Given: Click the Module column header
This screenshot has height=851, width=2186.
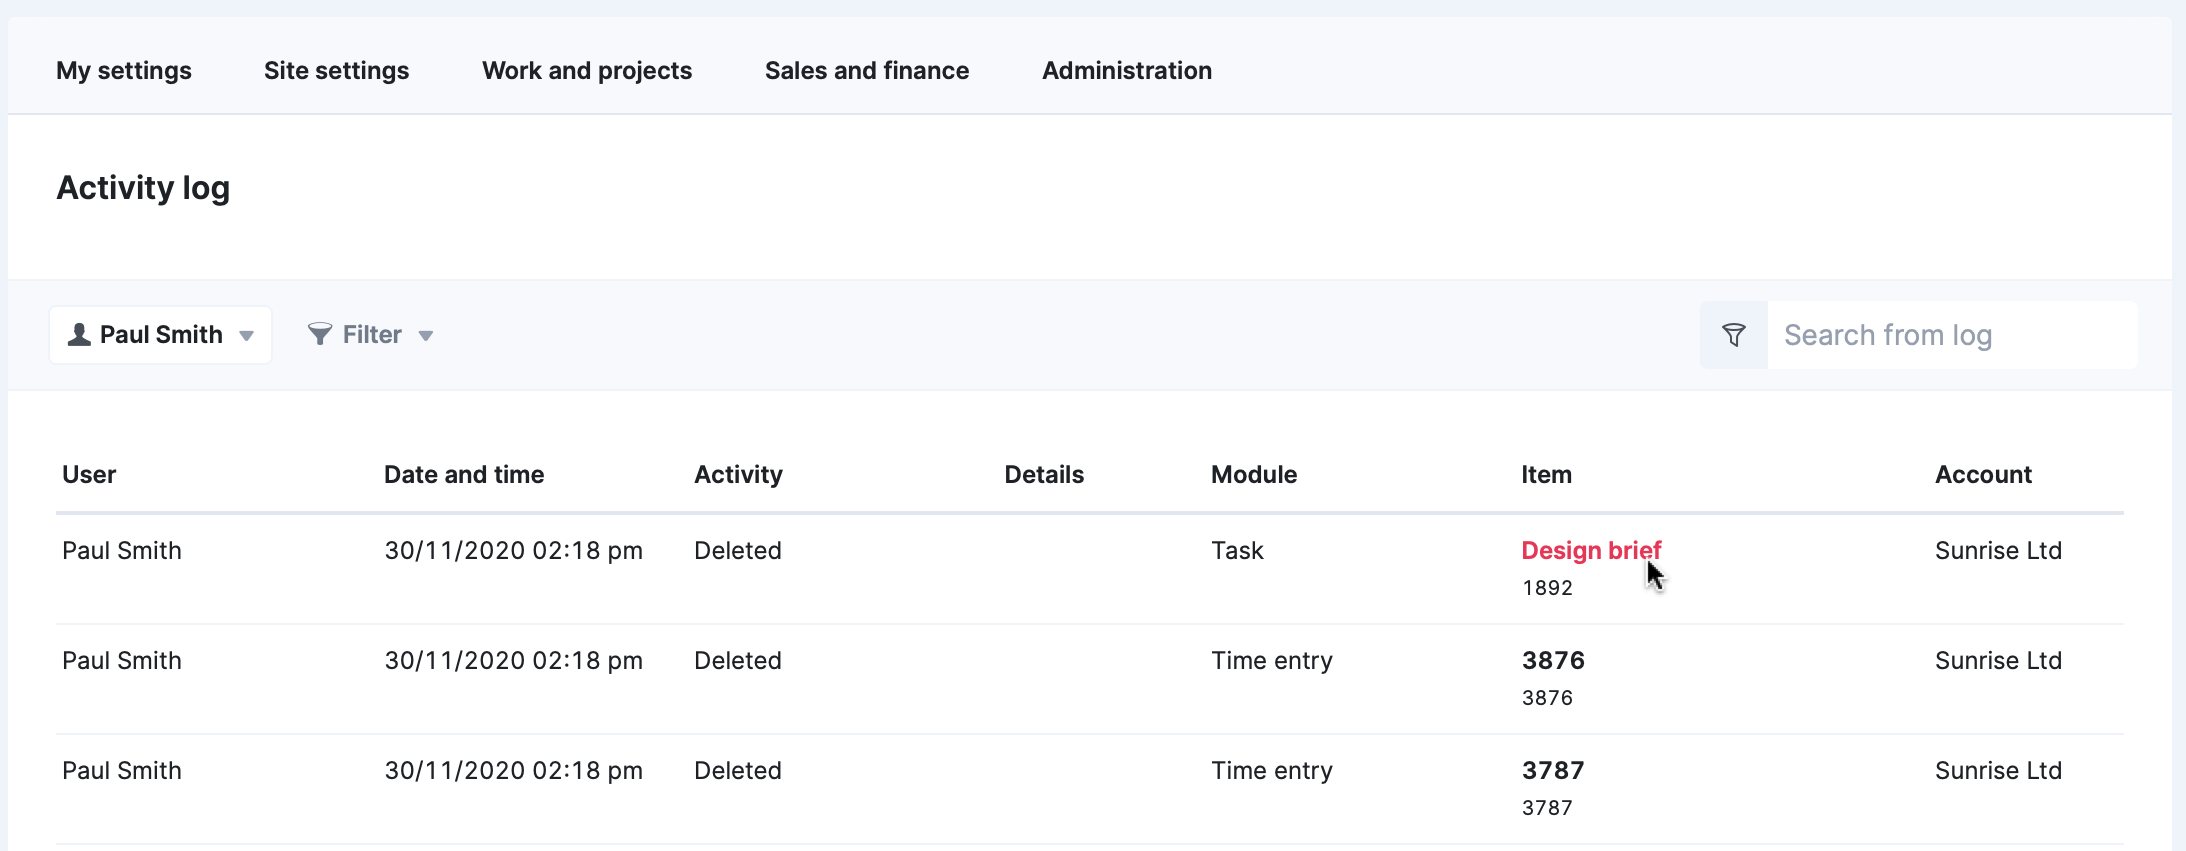Looking at the screenshot, I should [x=1254, y=474].
